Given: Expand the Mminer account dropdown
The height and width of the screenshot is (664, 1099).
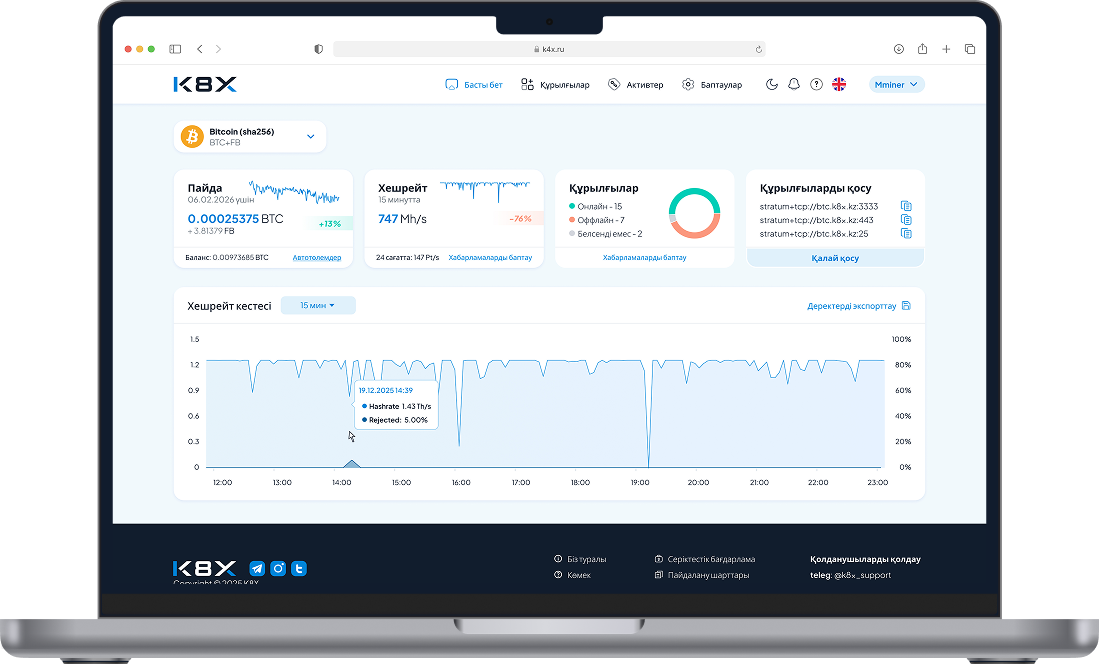Looking at the screenshot, I should 896,85.
